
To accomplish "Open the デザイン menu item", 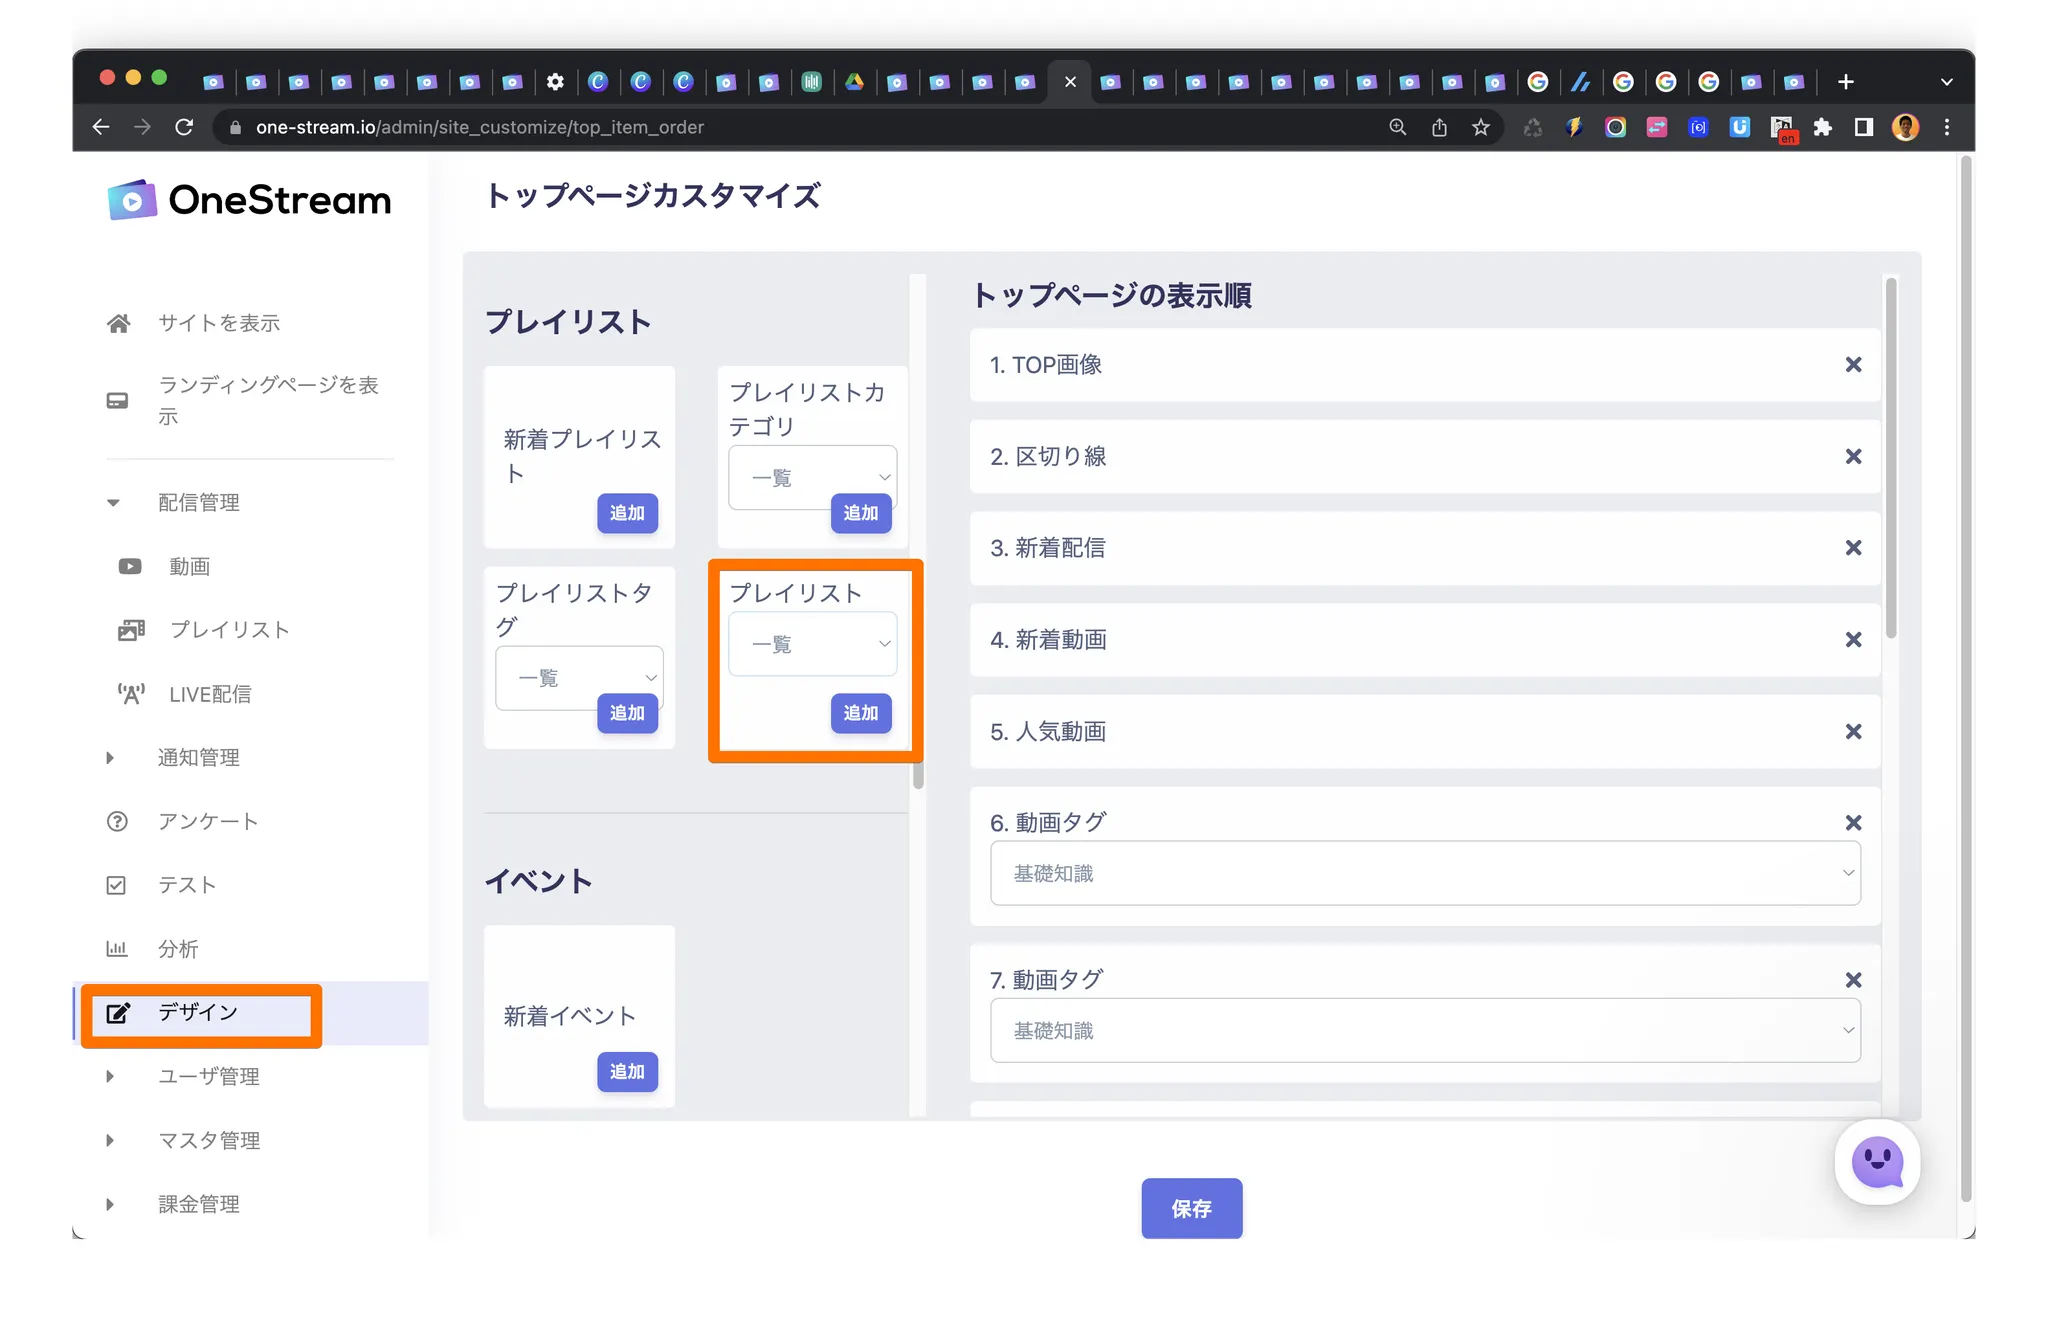I will (198, 1013).
